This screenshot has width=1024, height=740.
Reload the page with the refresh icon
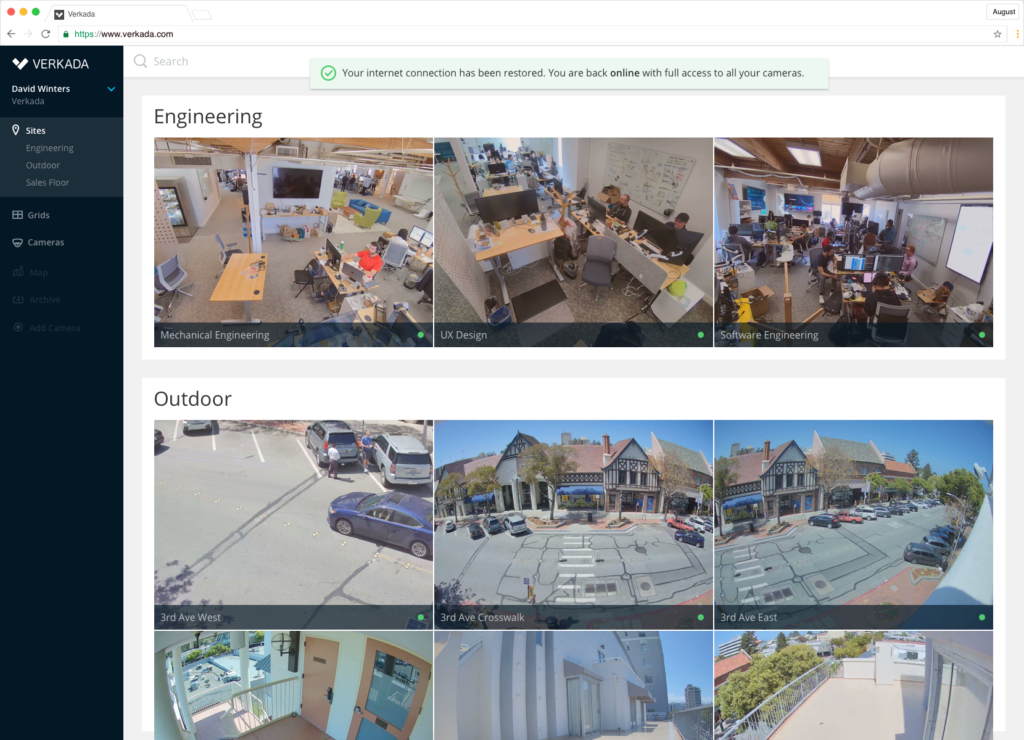point(46,34)
